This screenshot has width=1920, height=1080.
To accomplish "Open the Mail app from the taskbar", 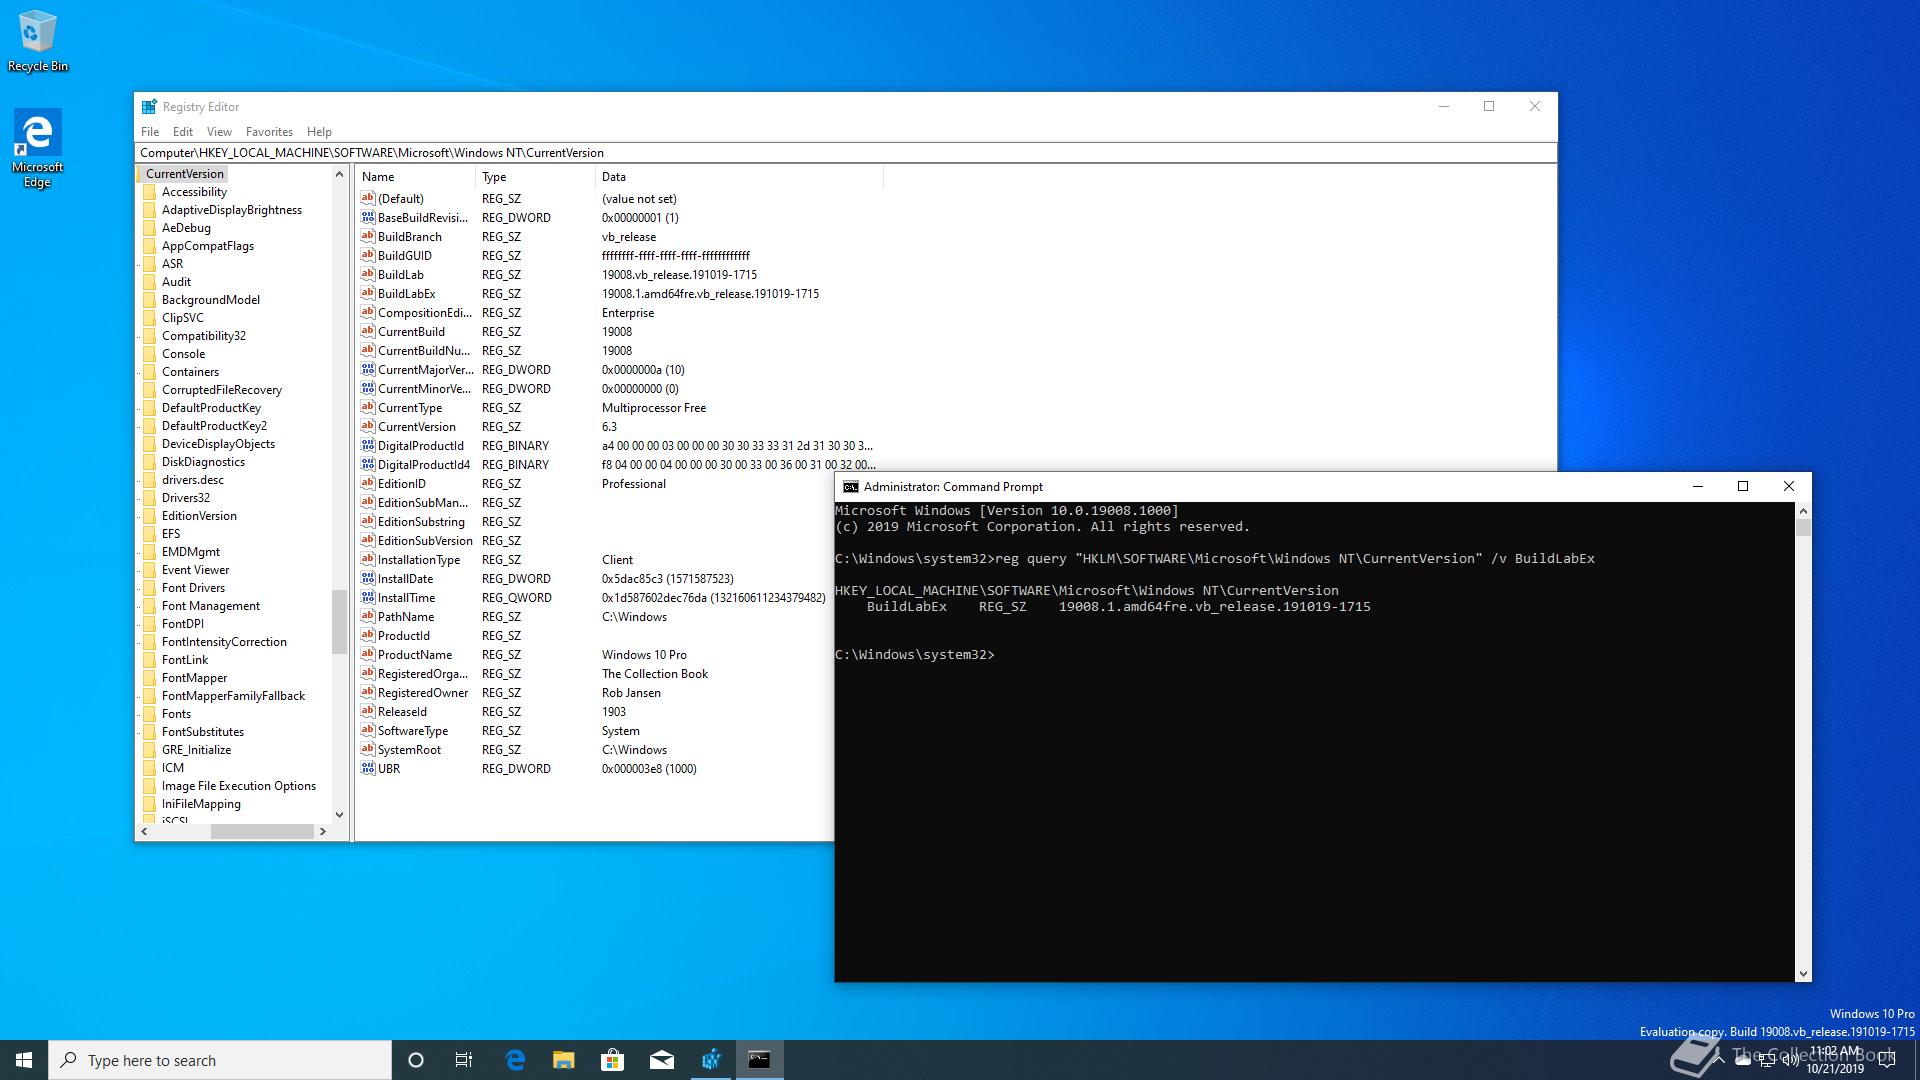I will 661,1060.
